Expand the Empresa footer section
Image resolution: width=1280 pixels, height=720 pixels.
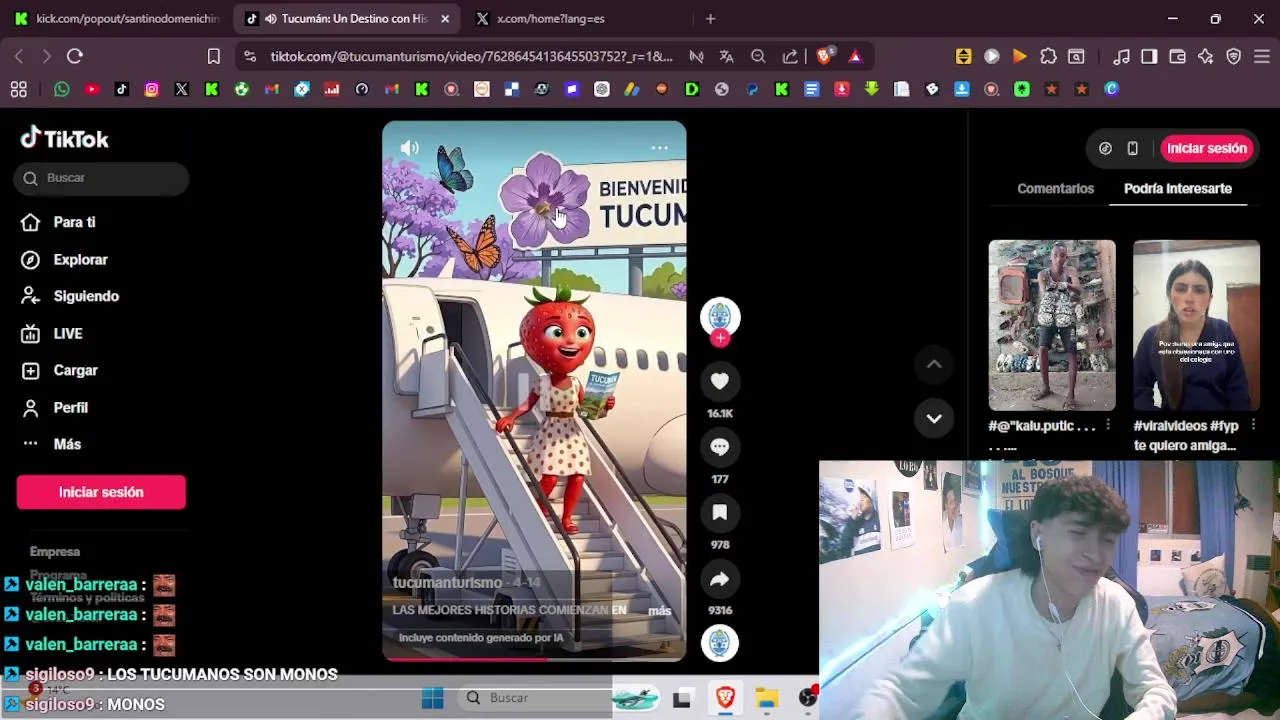[55, 551]
